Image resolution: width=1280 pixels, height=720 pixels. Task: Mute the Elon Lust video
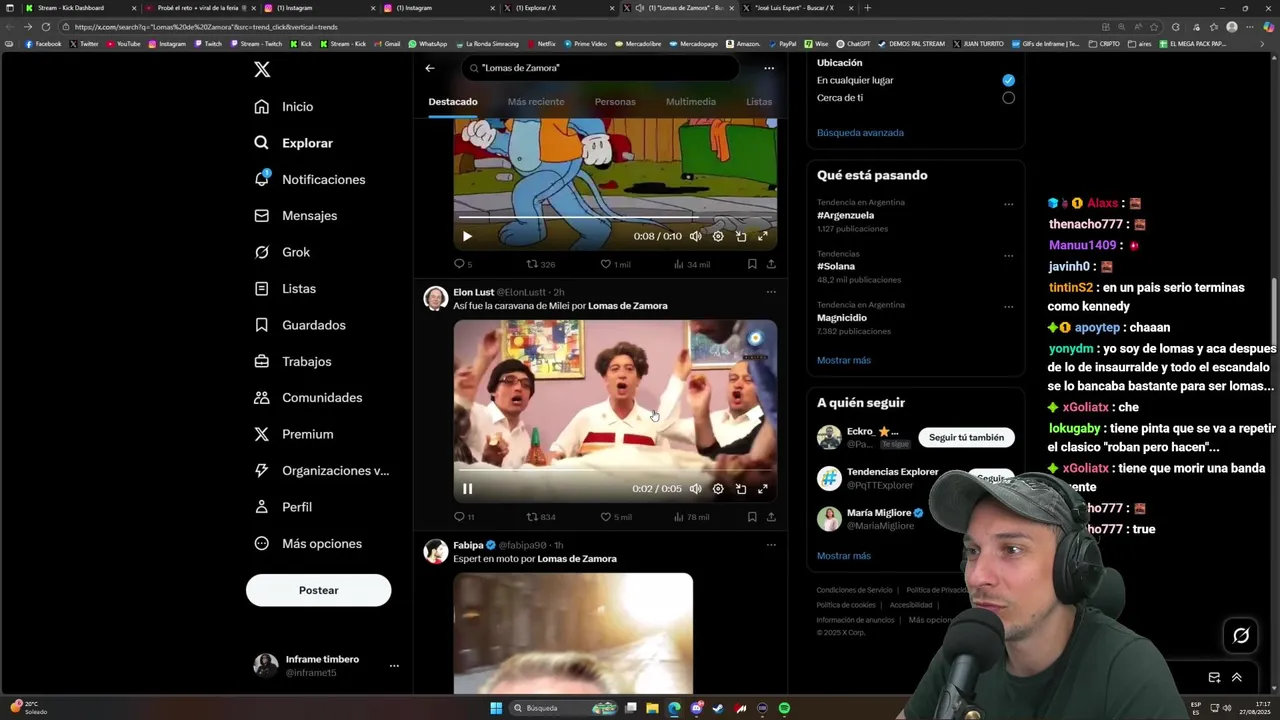(x=696, y=489)
